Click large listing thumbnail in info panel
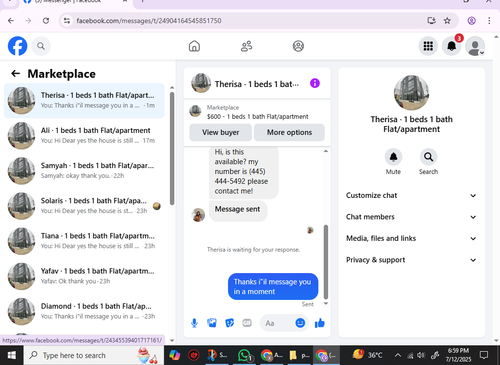Screen dimensions: 500x365 [411, 93]
